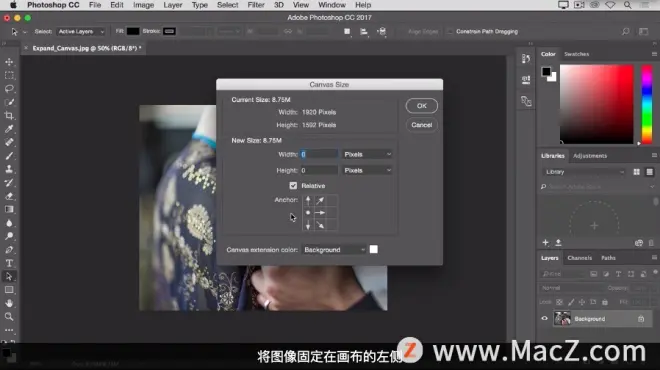Open the Filter menu
The width and height of the screenshot is (660, 370).
(x=255, y=5)
